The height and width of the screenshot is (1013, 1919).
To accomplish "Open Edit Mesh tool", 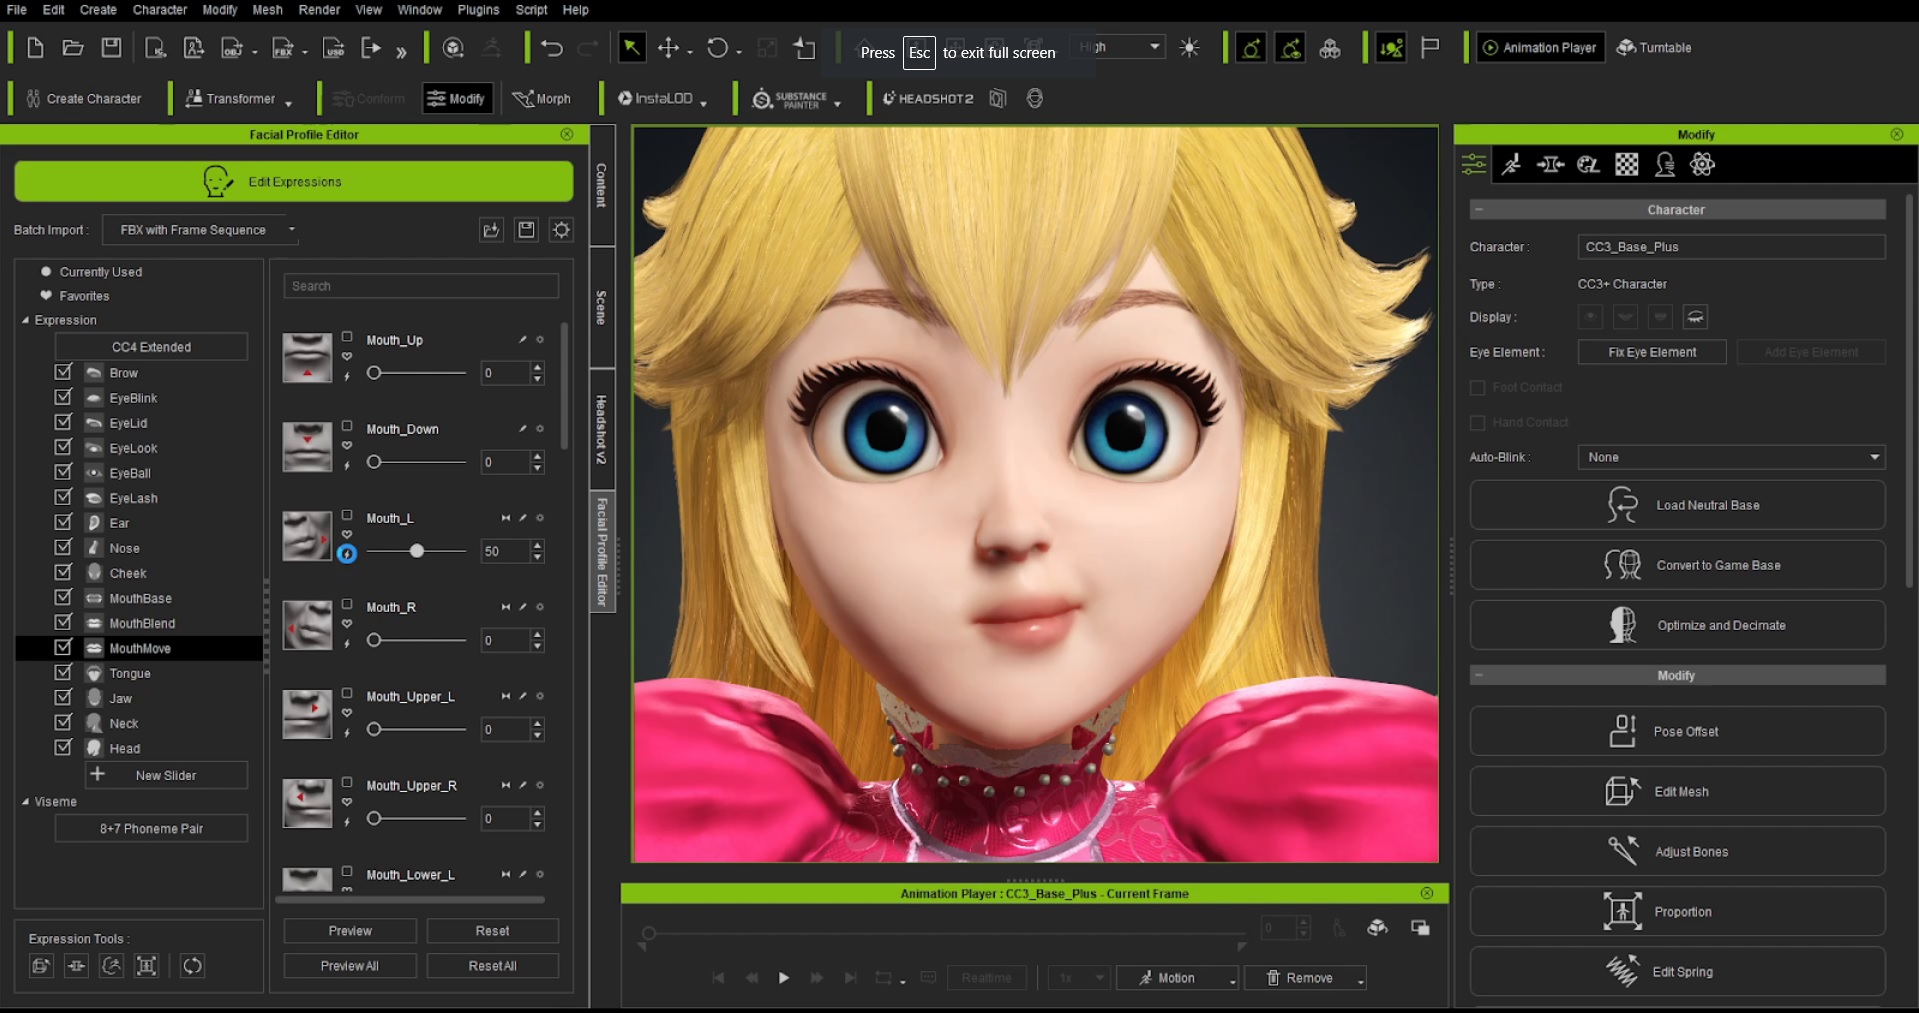I will [x=1677, y=791].
